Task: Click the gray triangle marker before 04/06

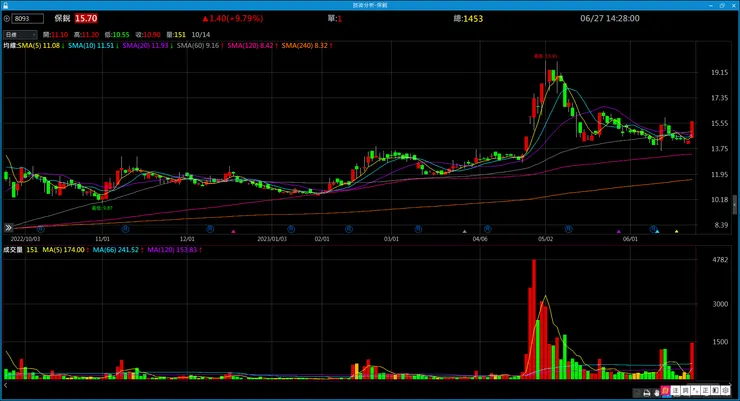Action: [x=464, y=231]
